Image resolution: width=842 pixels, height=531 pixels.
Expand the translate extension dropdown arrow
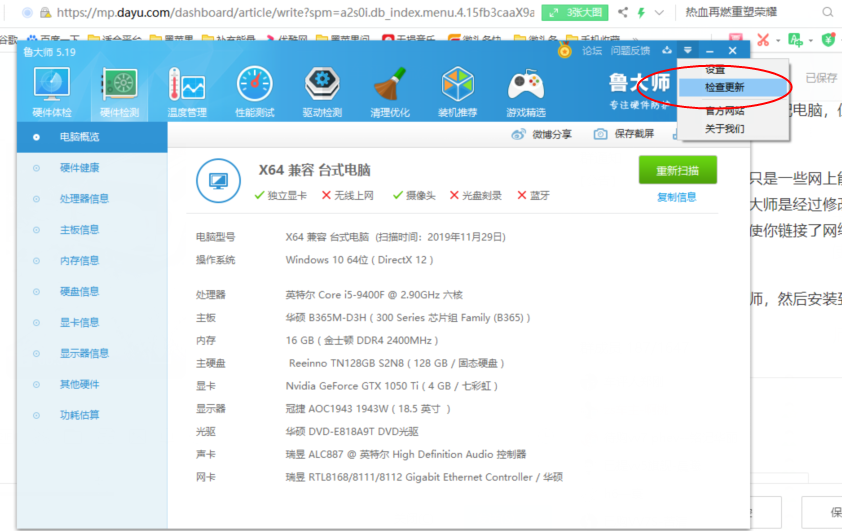(x=810, y=40)
